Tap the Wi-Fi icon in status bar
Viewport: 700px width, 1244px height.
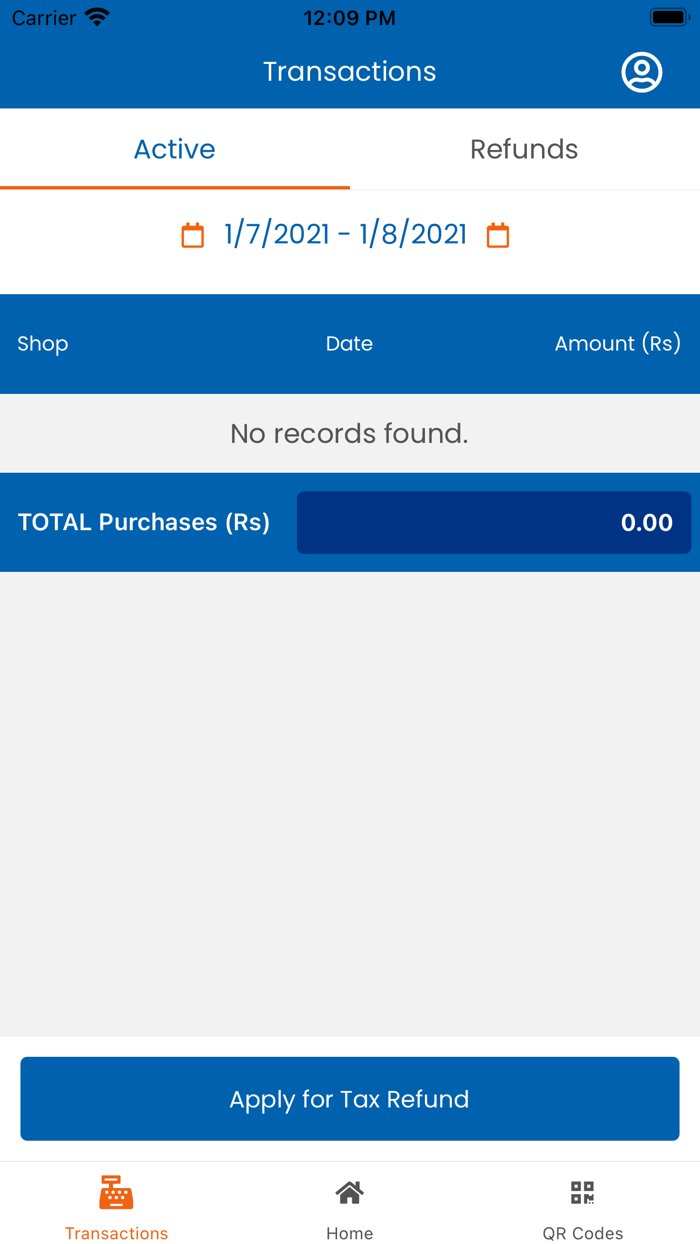pos(97,16)
